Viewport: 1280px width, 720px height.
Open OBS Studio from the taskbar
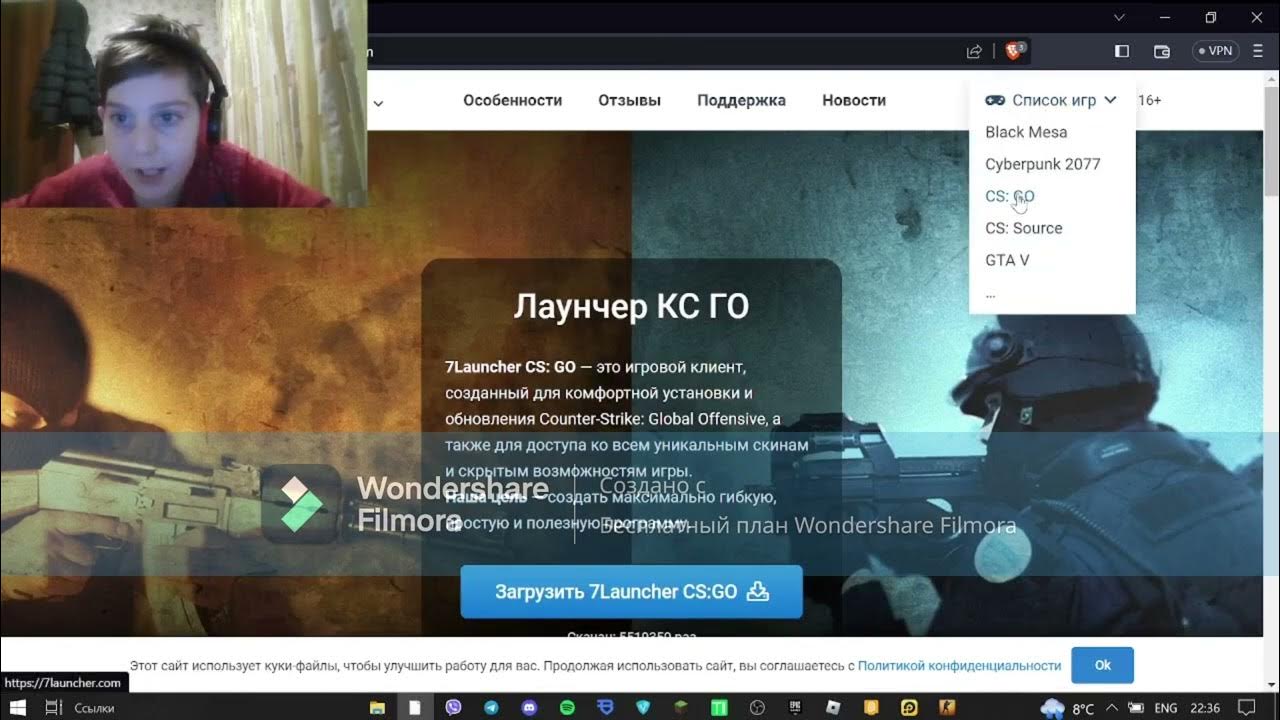757,707
